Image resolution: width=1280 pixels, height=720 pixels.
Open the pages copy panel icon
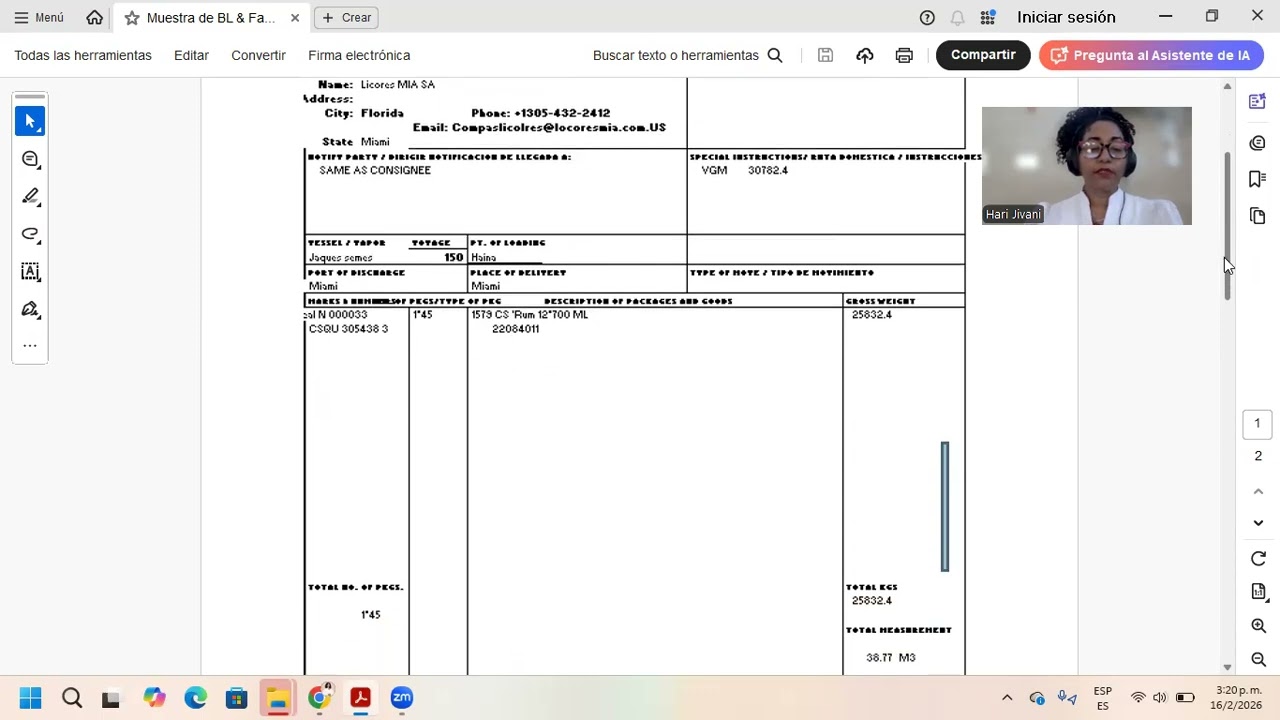(x=1257, y=216)
